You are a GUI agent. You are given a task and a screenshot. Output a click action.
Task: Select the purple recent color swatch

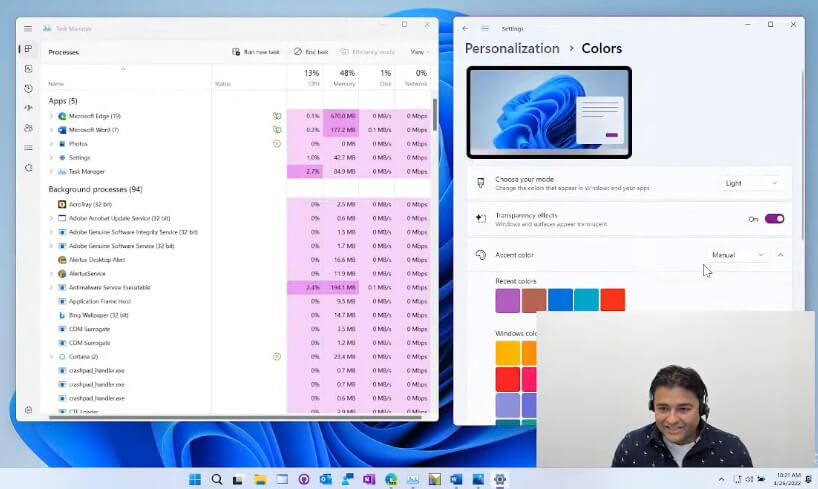click(508, 300)
